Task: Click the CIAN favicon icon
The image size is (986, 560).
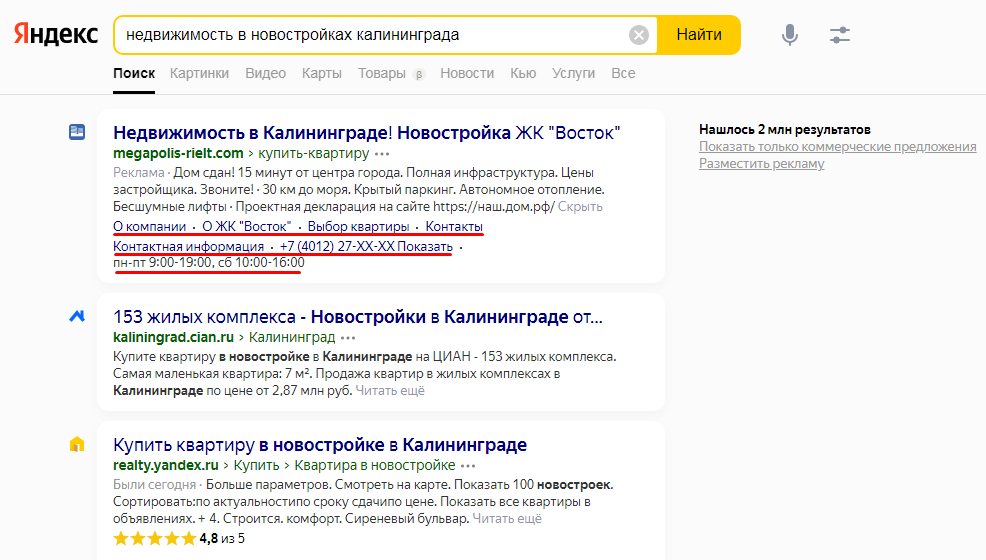Action: click(x=77, y=316)
